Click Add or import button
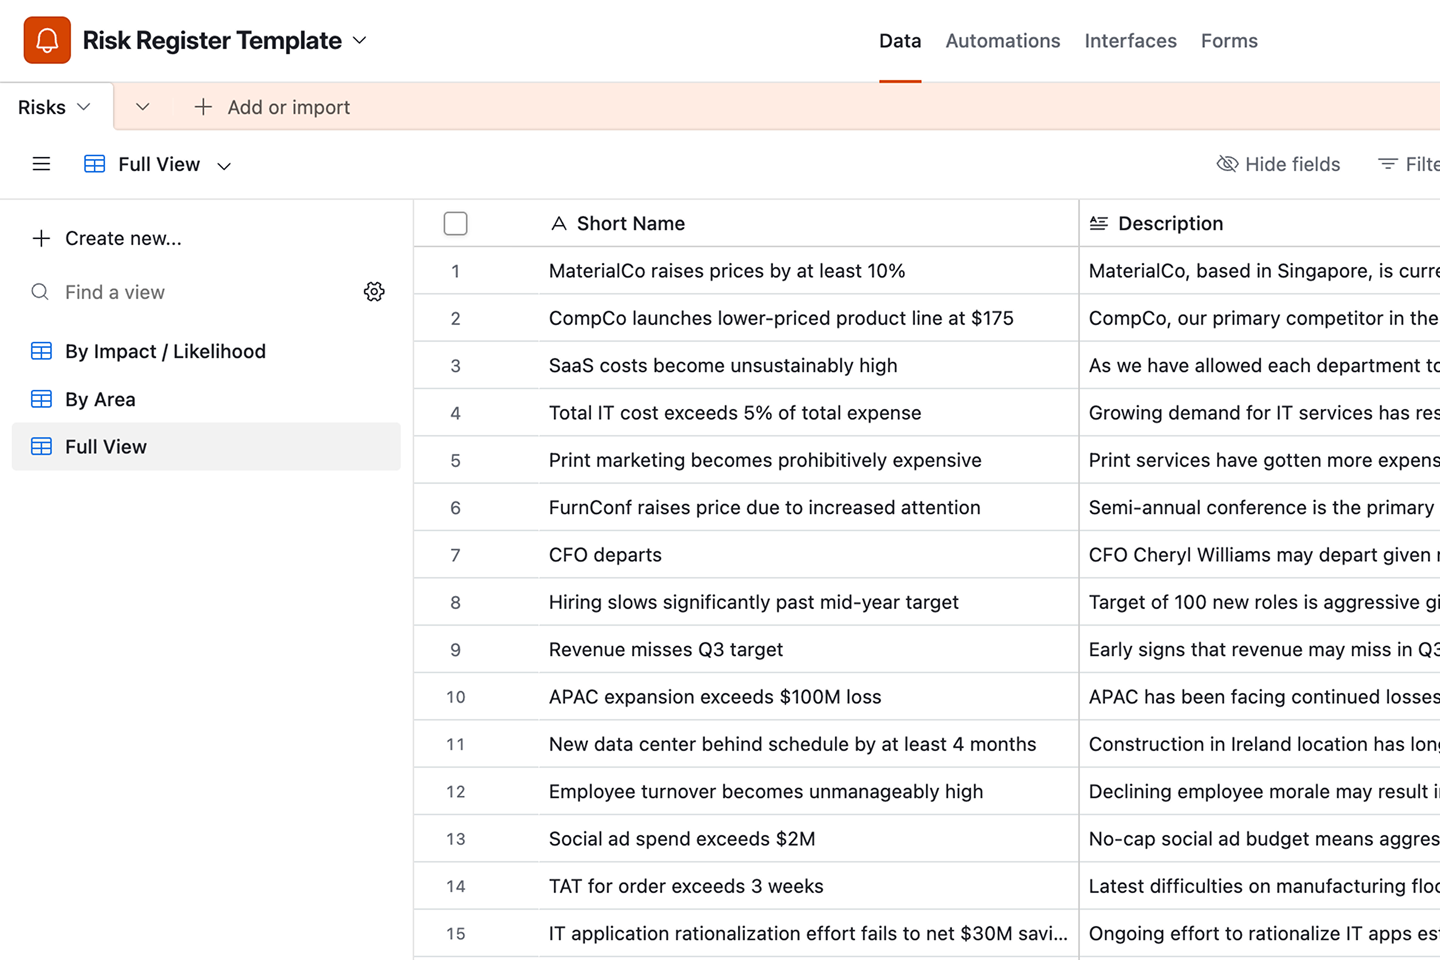The image size is (1440, 960). (x=272, y=107)
